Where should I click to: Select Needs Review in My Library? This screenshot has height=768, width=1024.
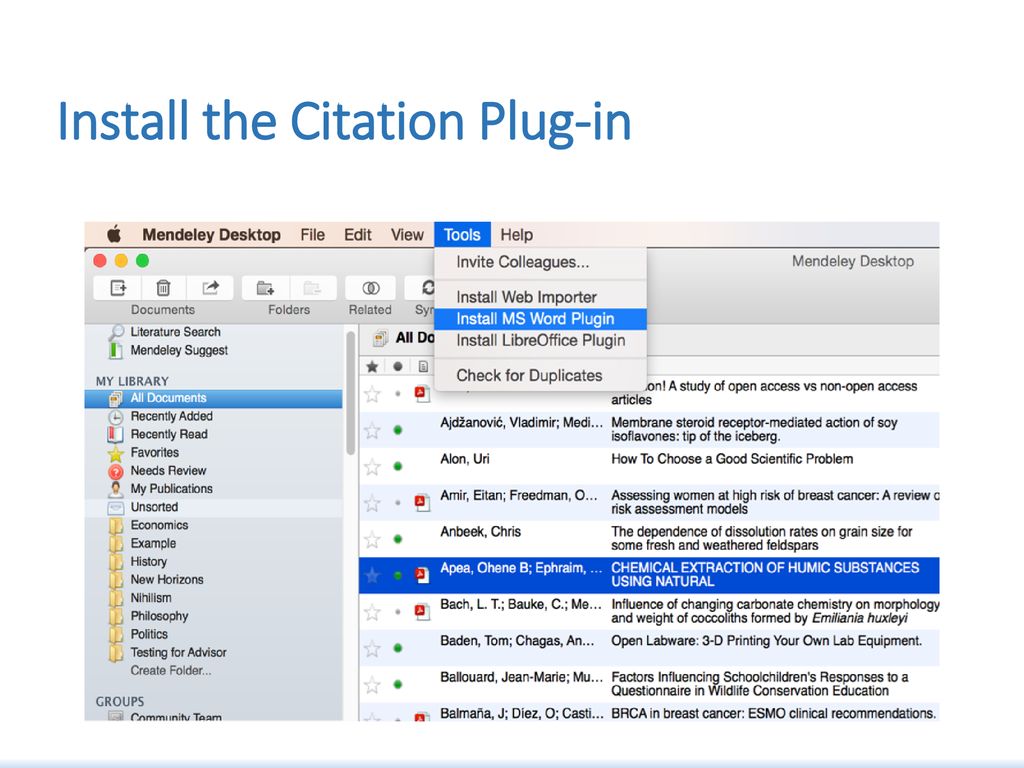click(x=168, y=471)
